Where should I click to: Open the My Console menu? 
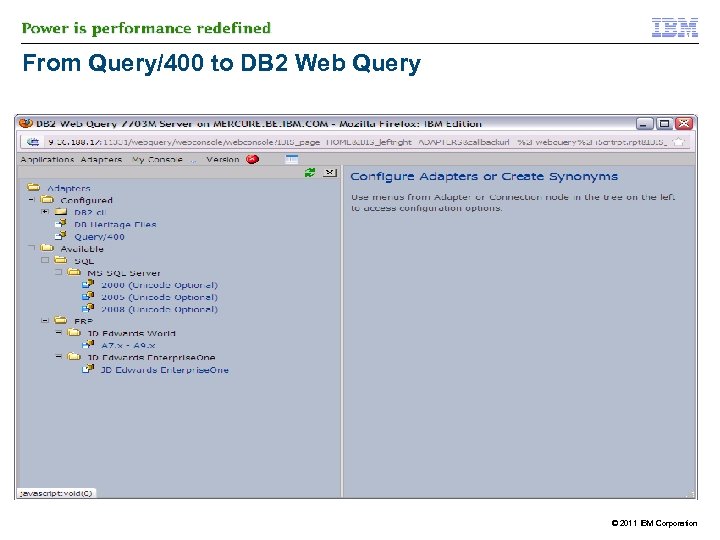[157, 160]
